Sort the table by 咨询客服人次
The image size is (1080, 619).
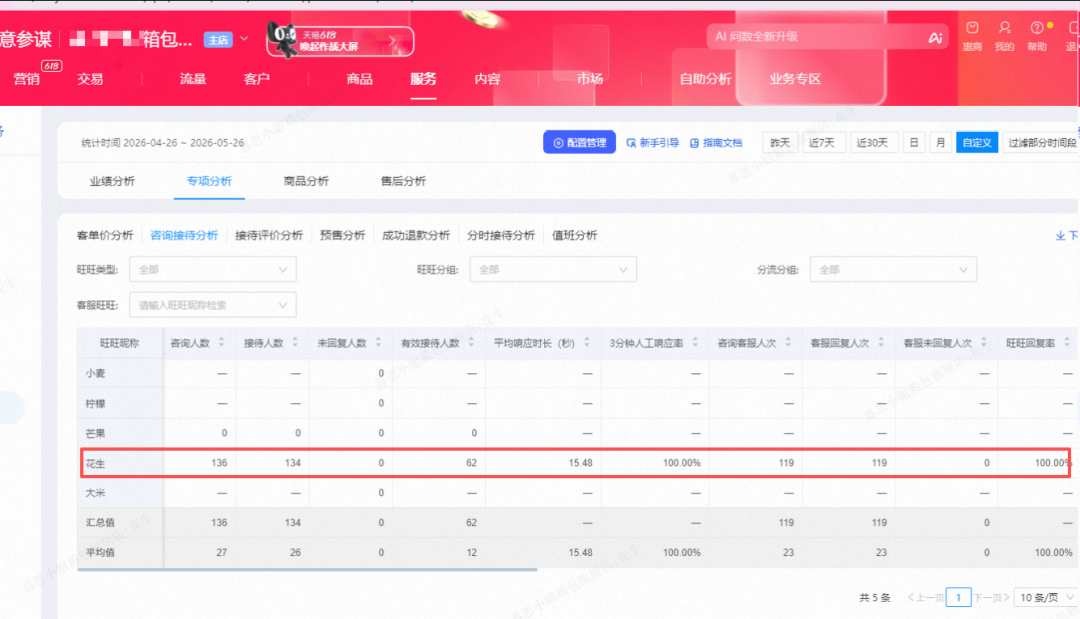pyautogui.click(x=789, y=342)
